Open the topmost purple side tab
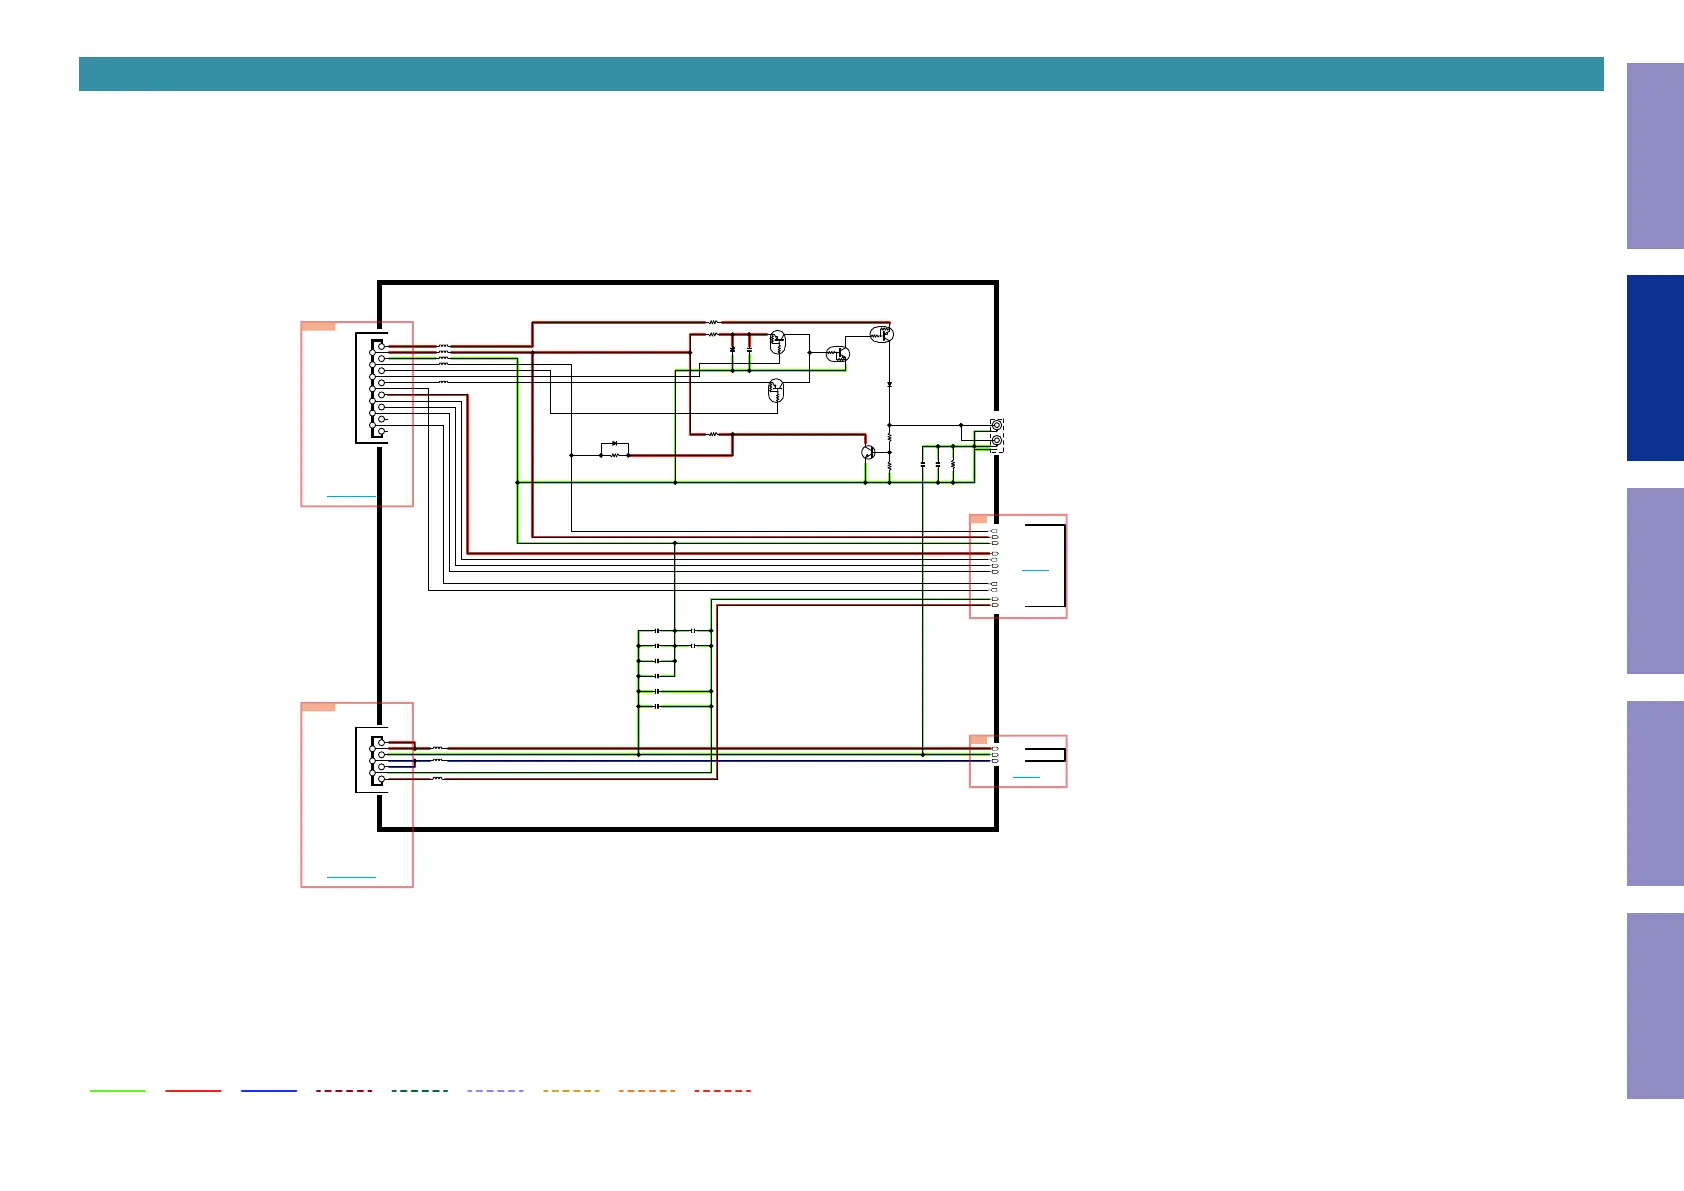This screenshot has width=1684, height=1191. [1655, 156]
